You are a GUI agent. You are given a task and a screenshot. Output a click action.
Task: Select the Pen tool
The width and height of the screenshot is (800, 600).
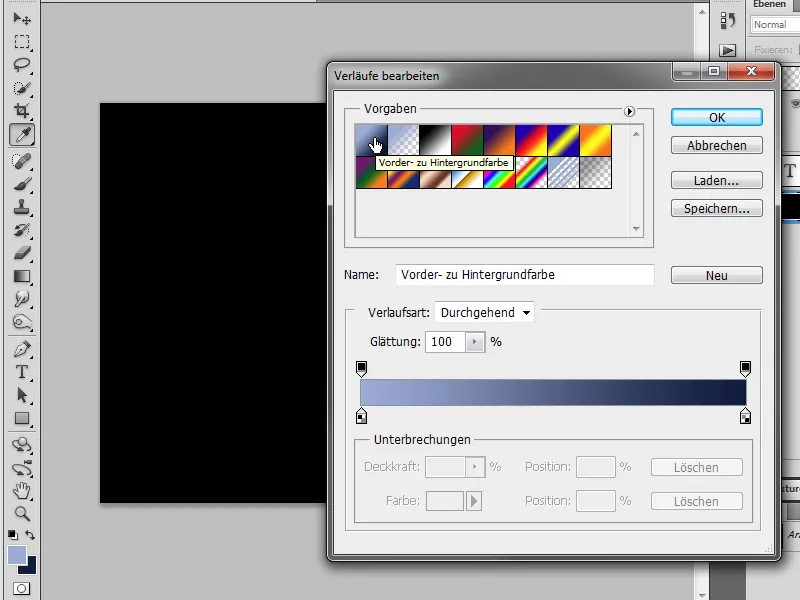pos(21,349)
